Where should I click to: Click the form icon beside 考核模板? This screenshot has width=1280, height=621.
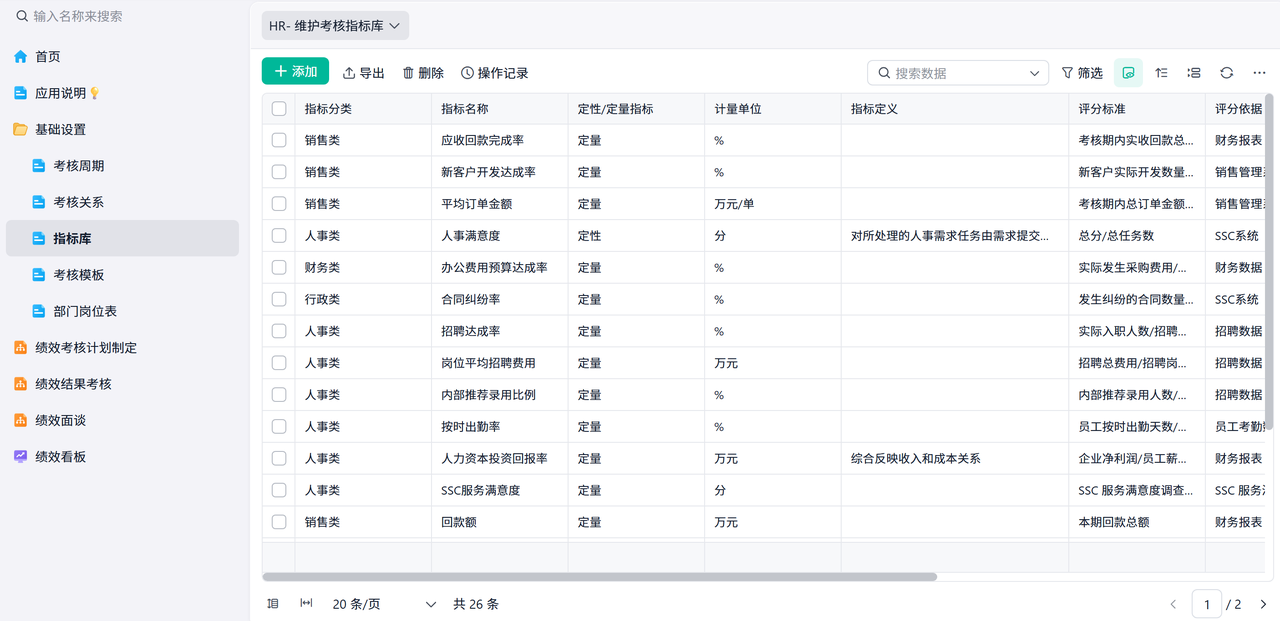point(39,275)
